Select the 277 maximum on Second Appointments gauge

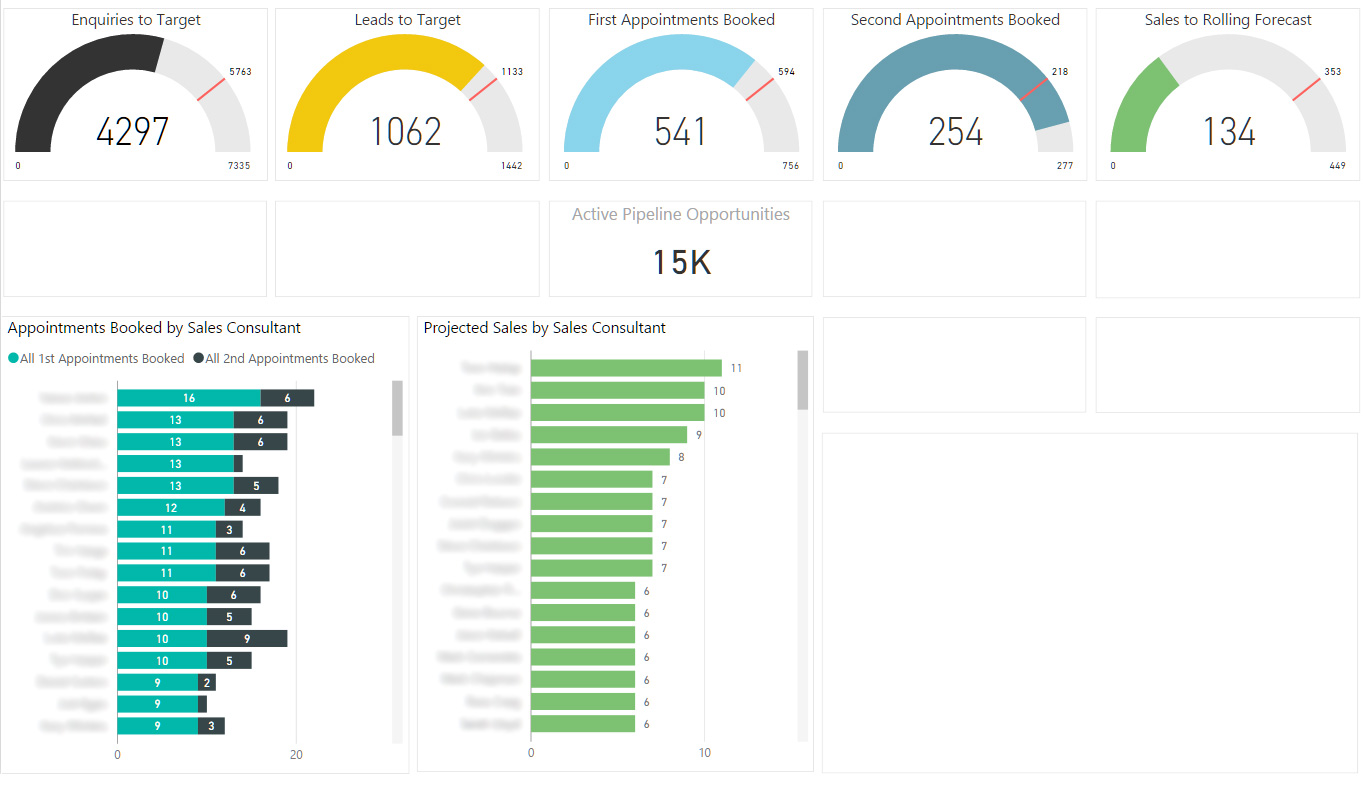click(1064, 166)
